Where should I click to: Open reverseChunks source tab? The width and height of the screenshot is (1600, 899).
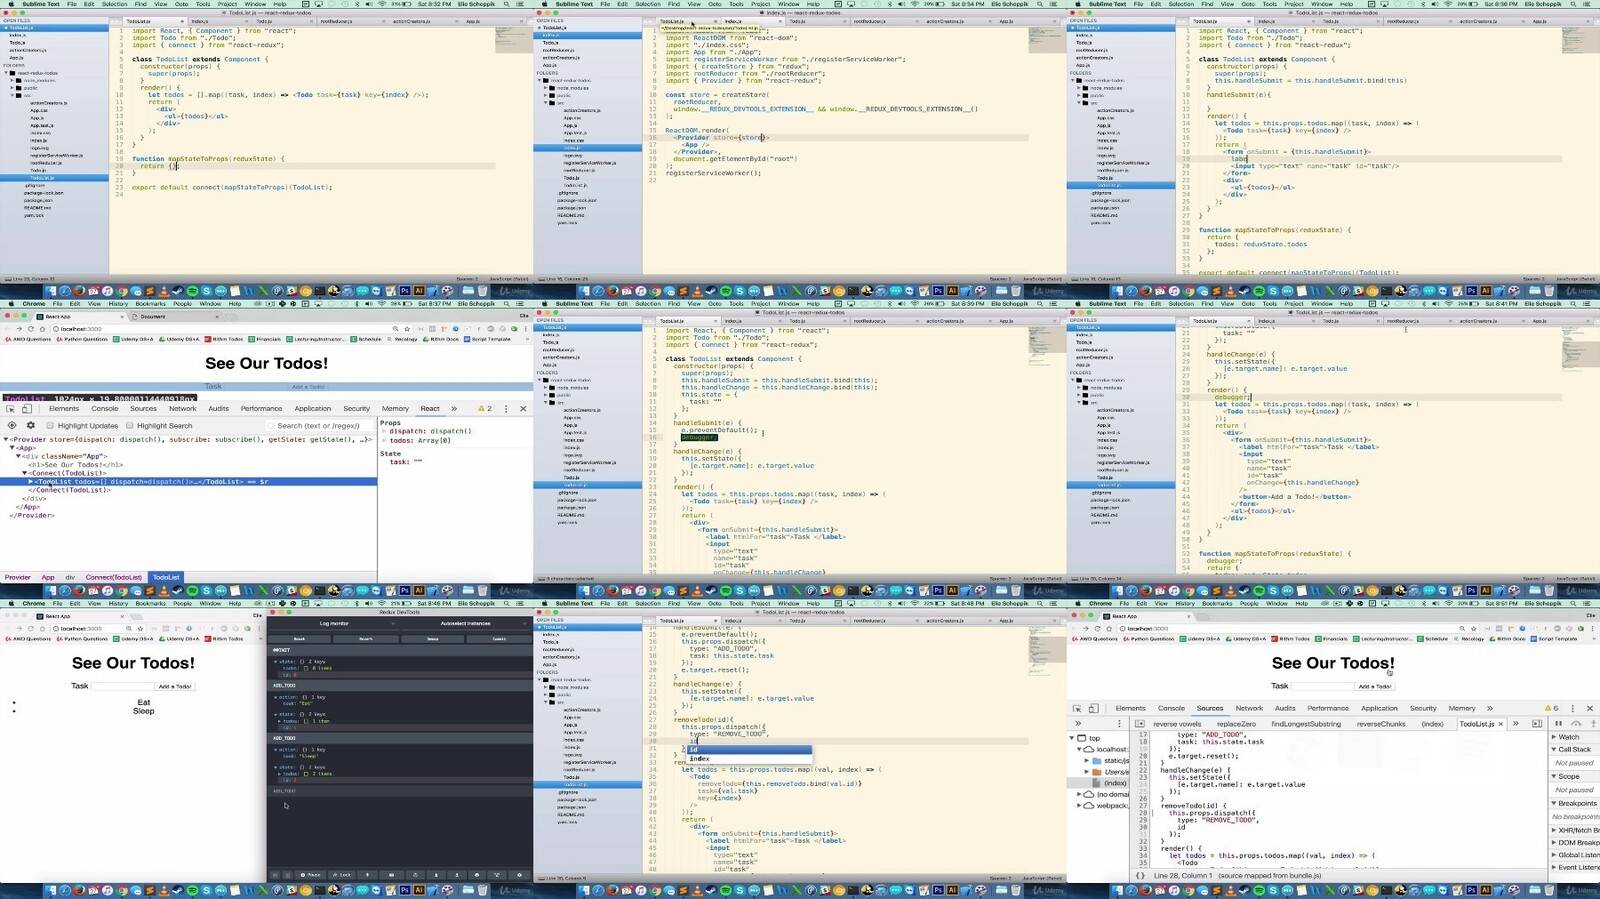click(1381, 723)
